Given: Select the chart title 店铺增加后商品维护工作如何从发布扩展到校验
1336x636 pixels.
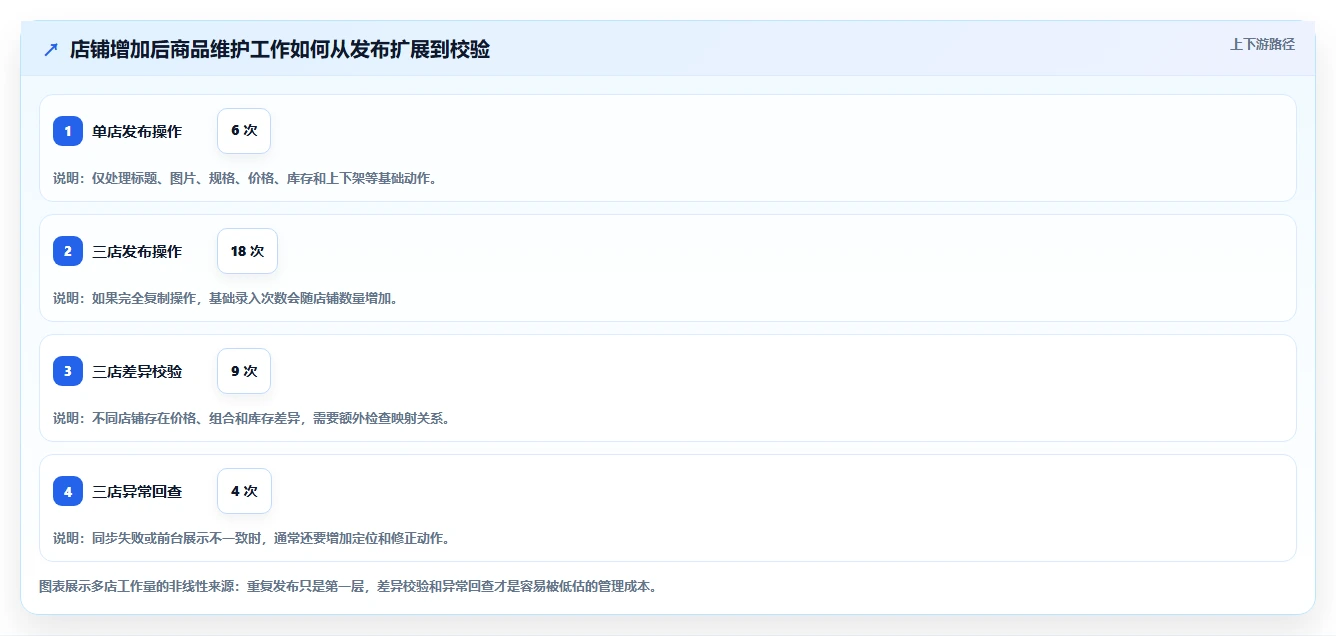Looking at the screenshot, I should pyautogui.click(x=280, y=50).
